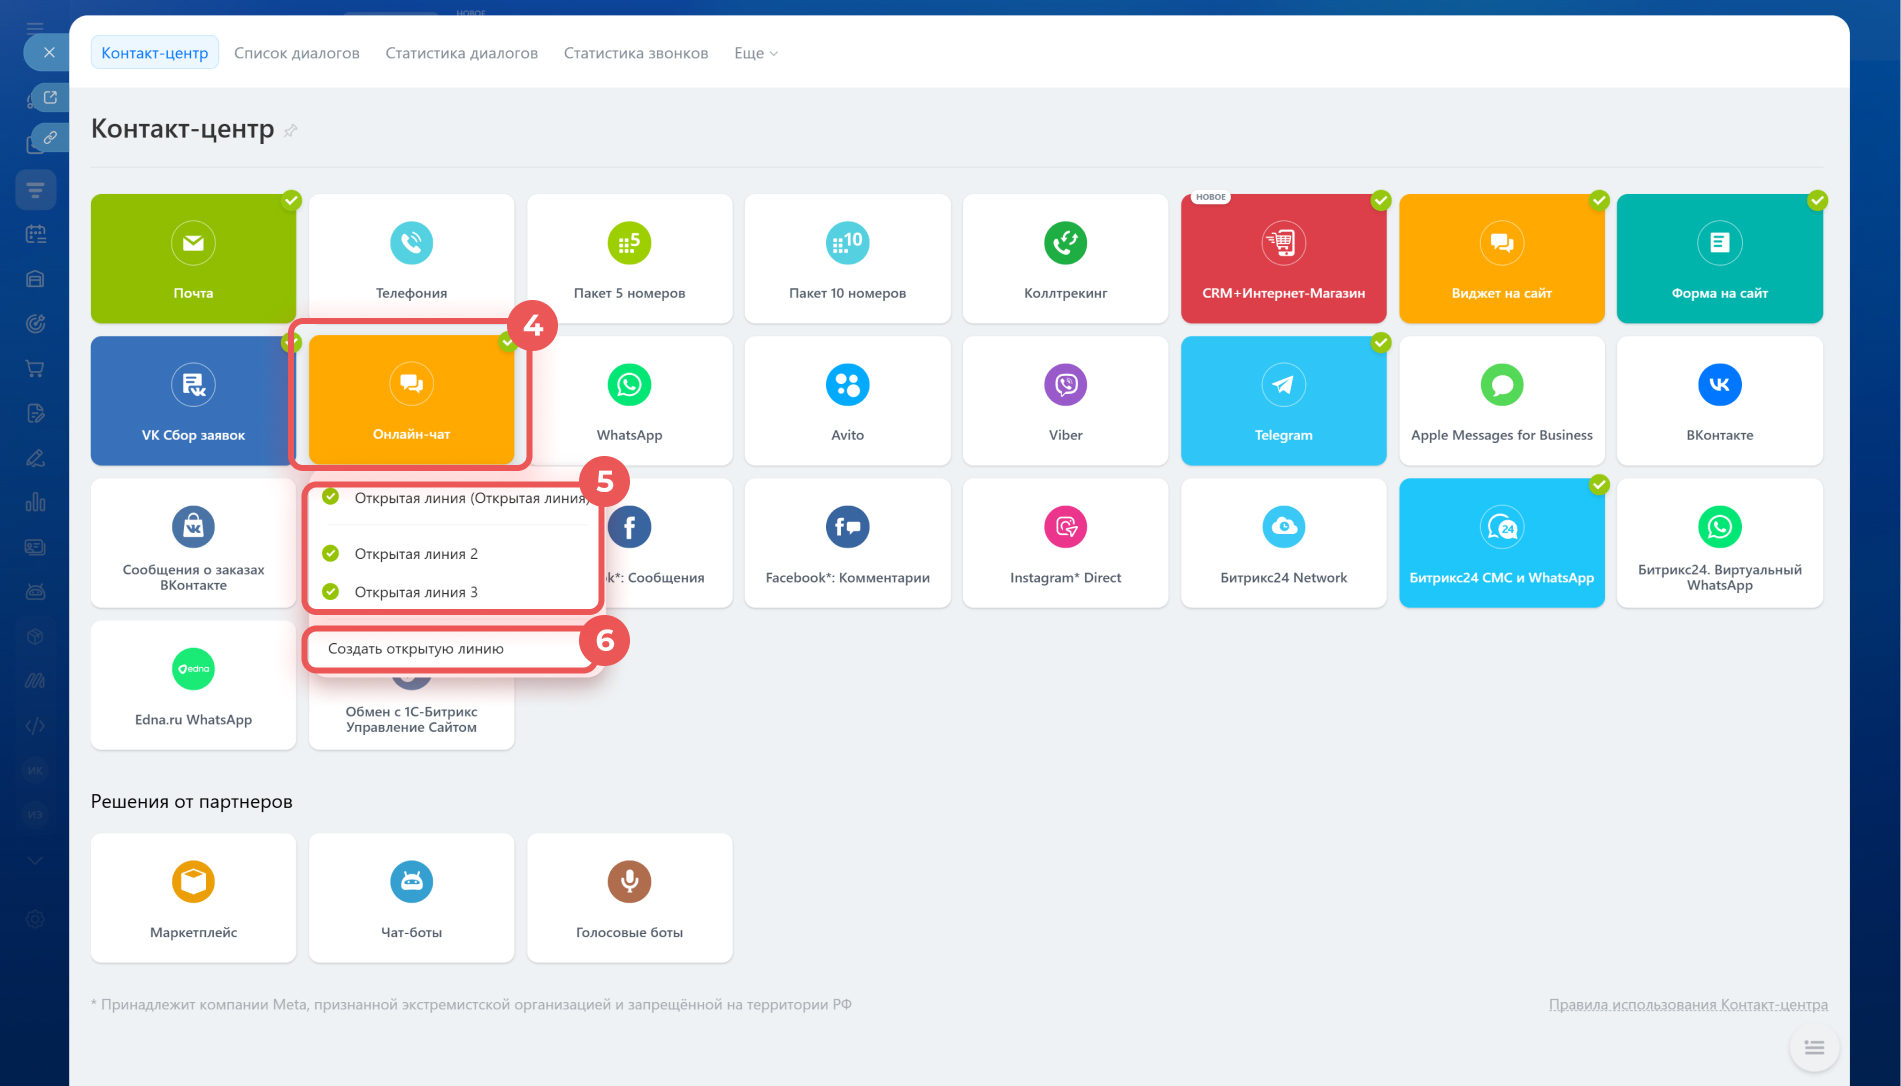Open the Почта mail channel tile
Image resolution: width=1901 pixels, height=1086 pixels.
coord(193,259)
